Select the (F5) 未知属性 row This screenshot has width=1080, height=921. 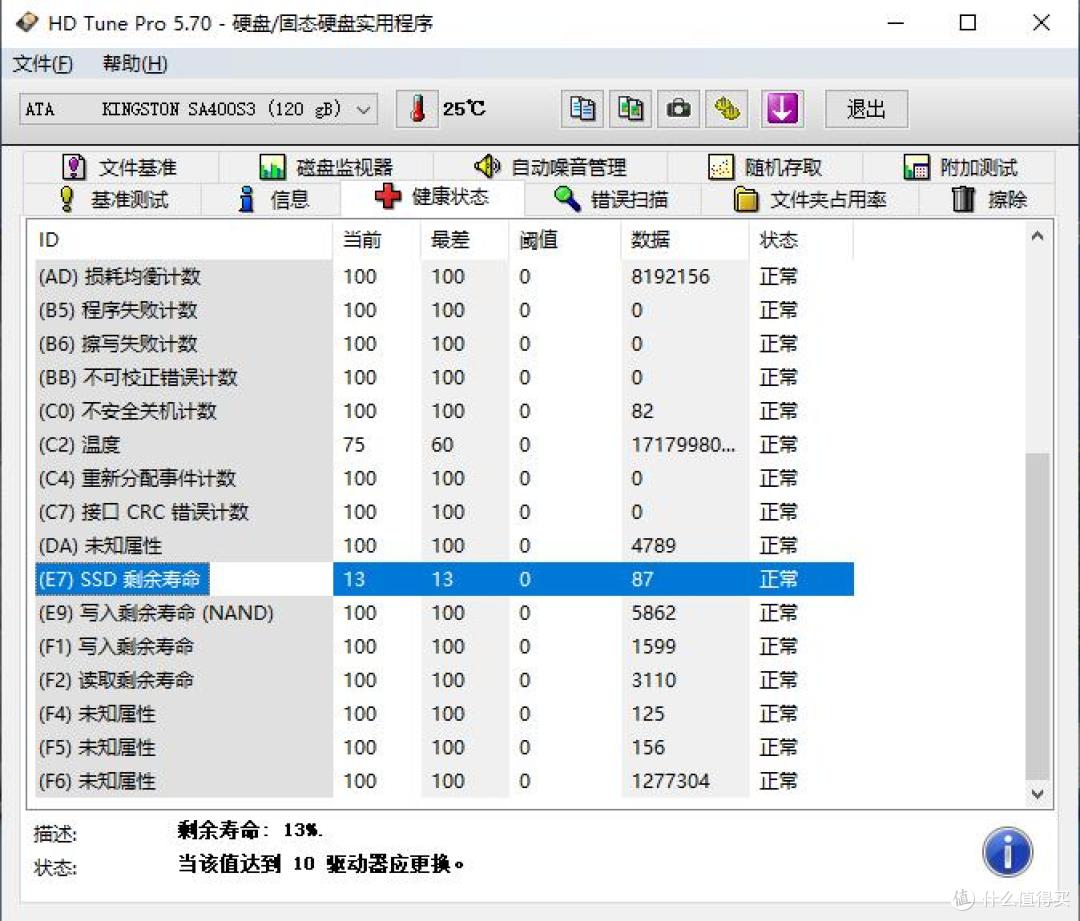pos(444,747)
